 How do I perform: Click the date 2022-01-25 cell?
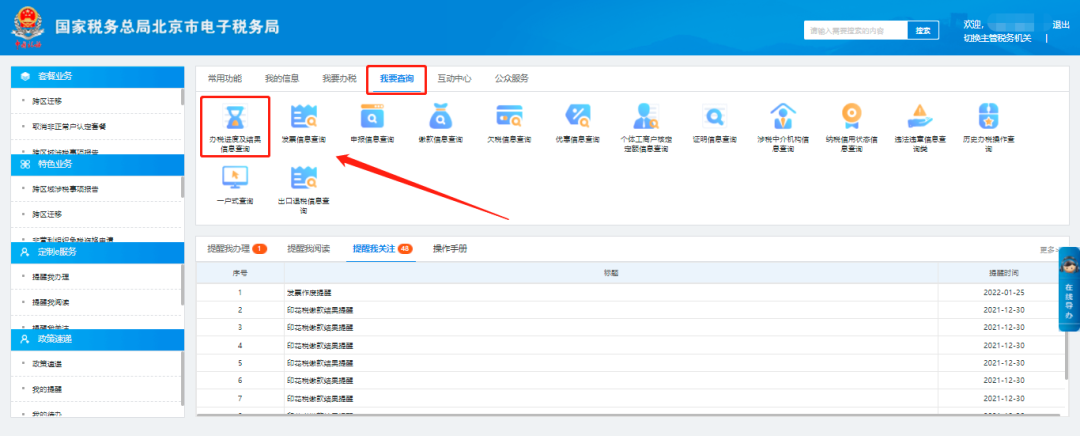coord(1002,293)
